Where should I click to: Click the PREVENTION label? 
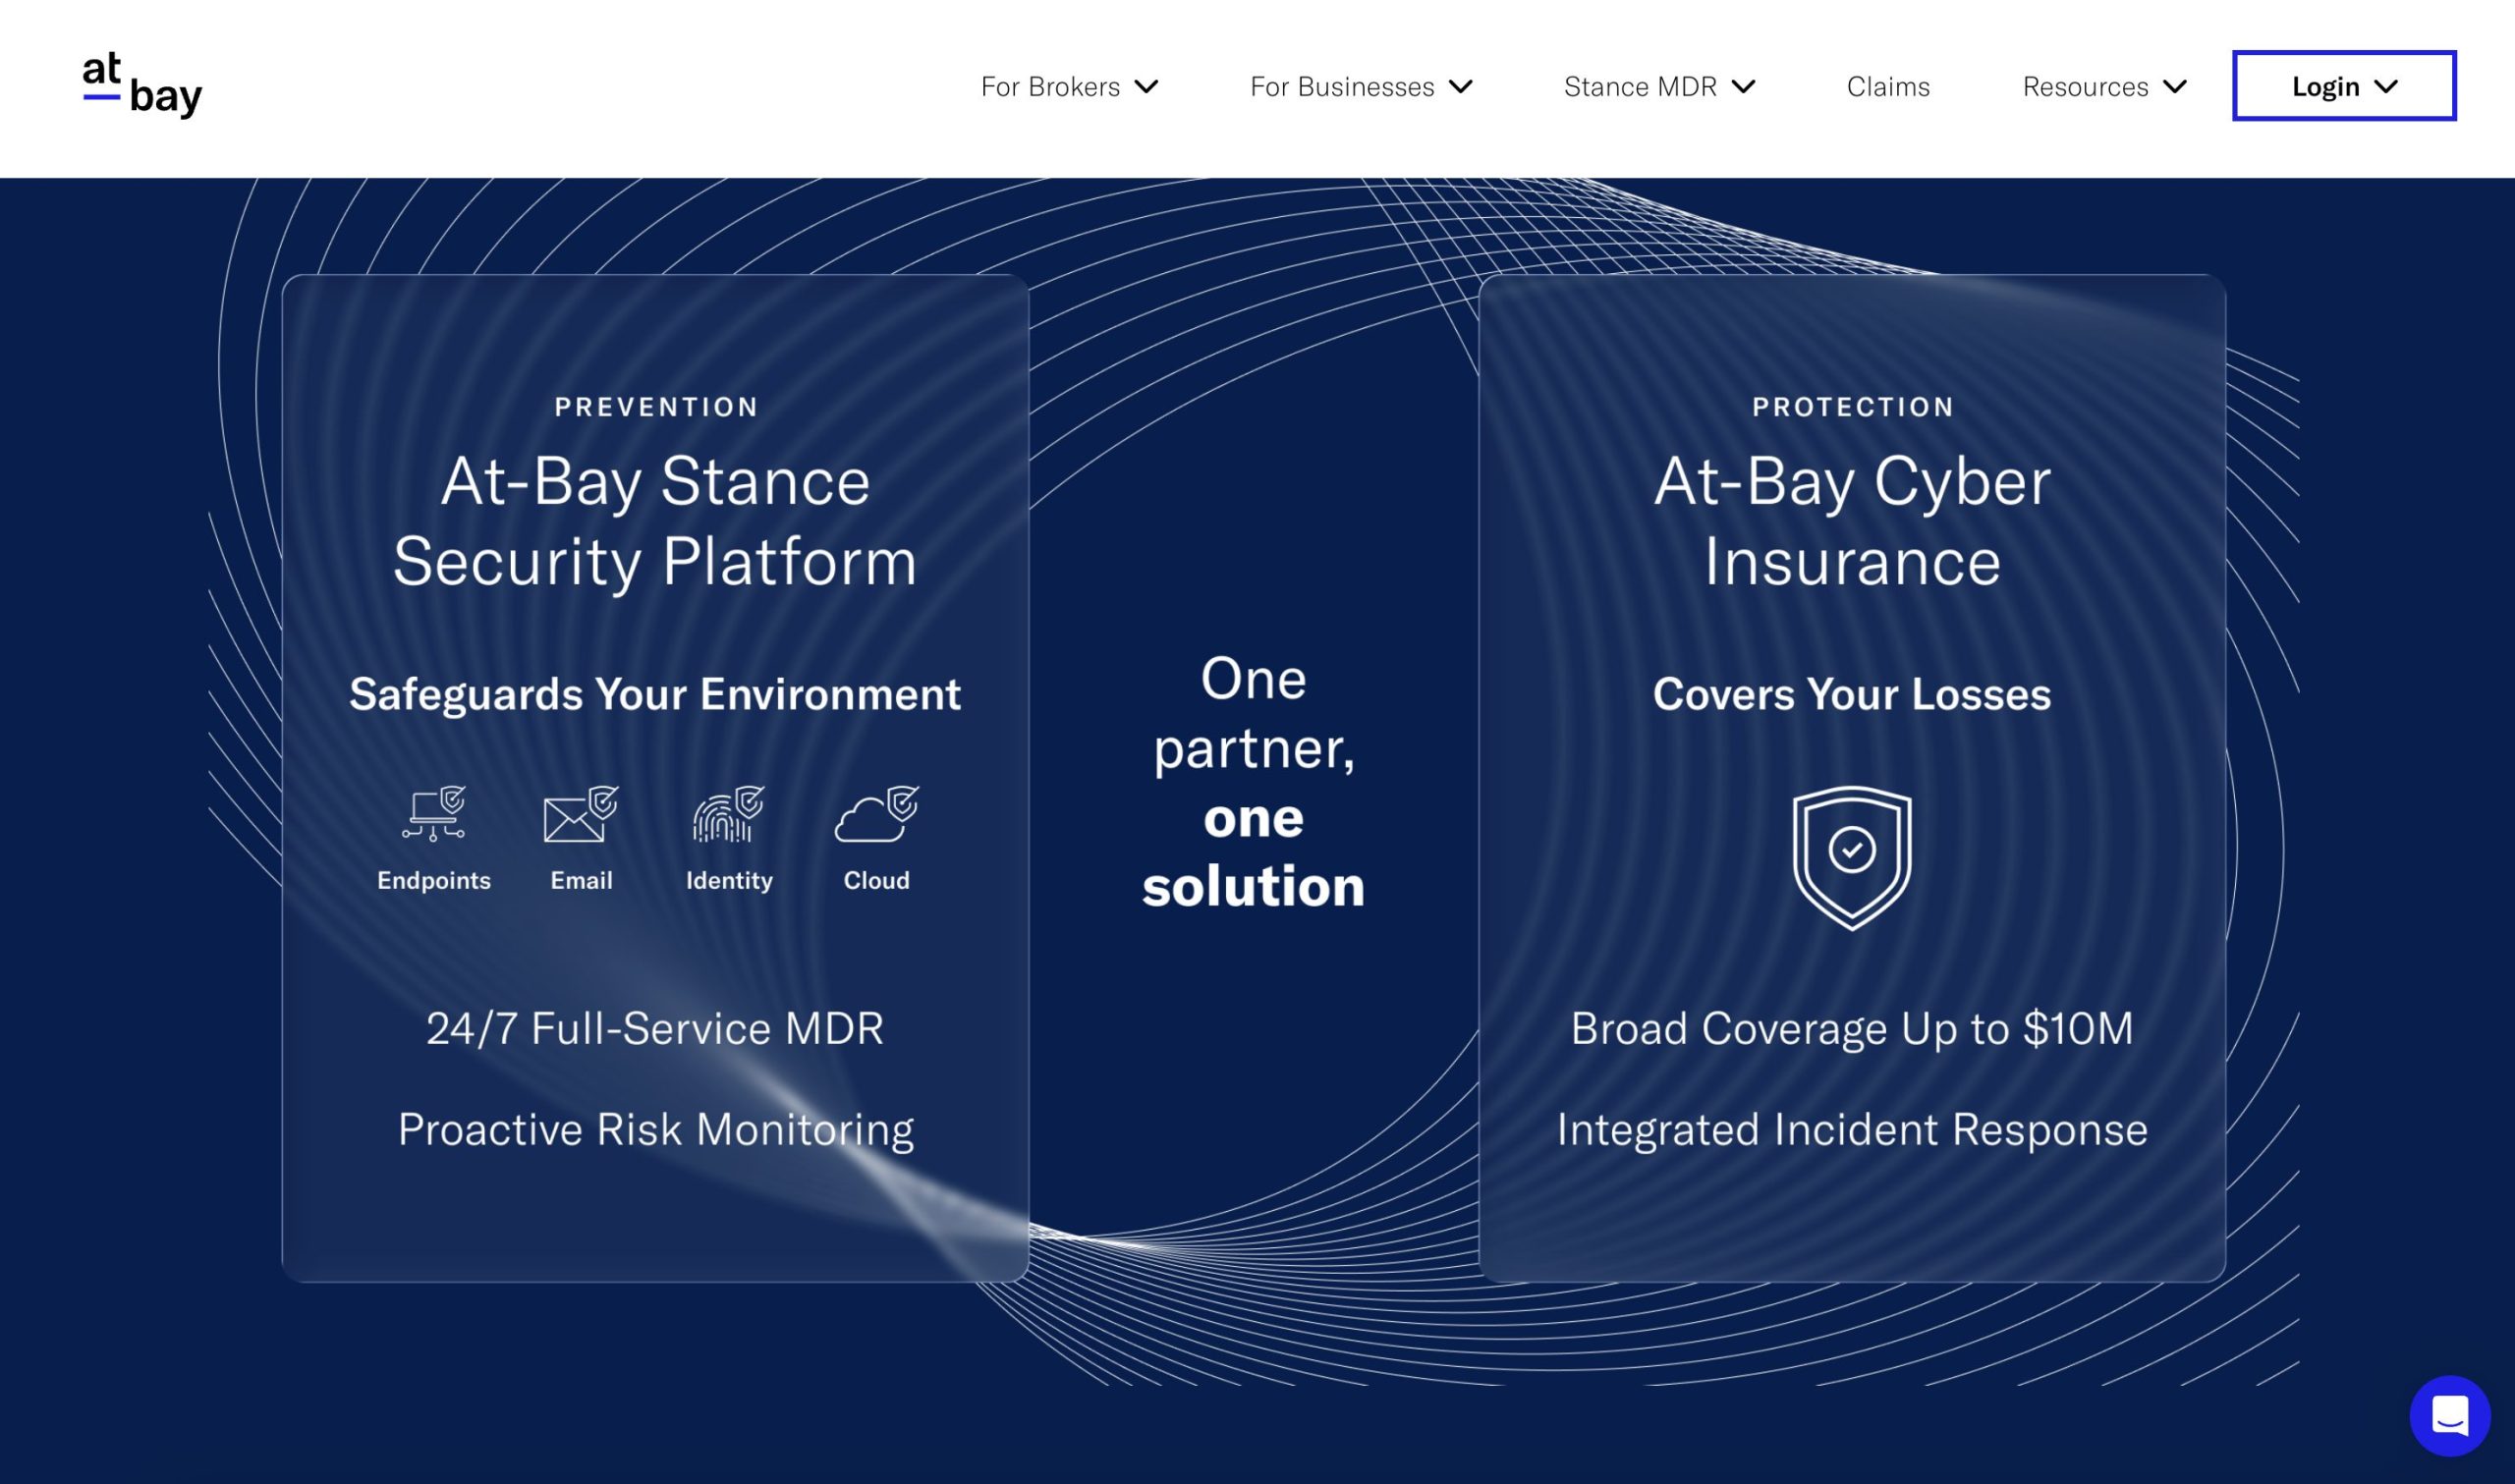point(656,407)
